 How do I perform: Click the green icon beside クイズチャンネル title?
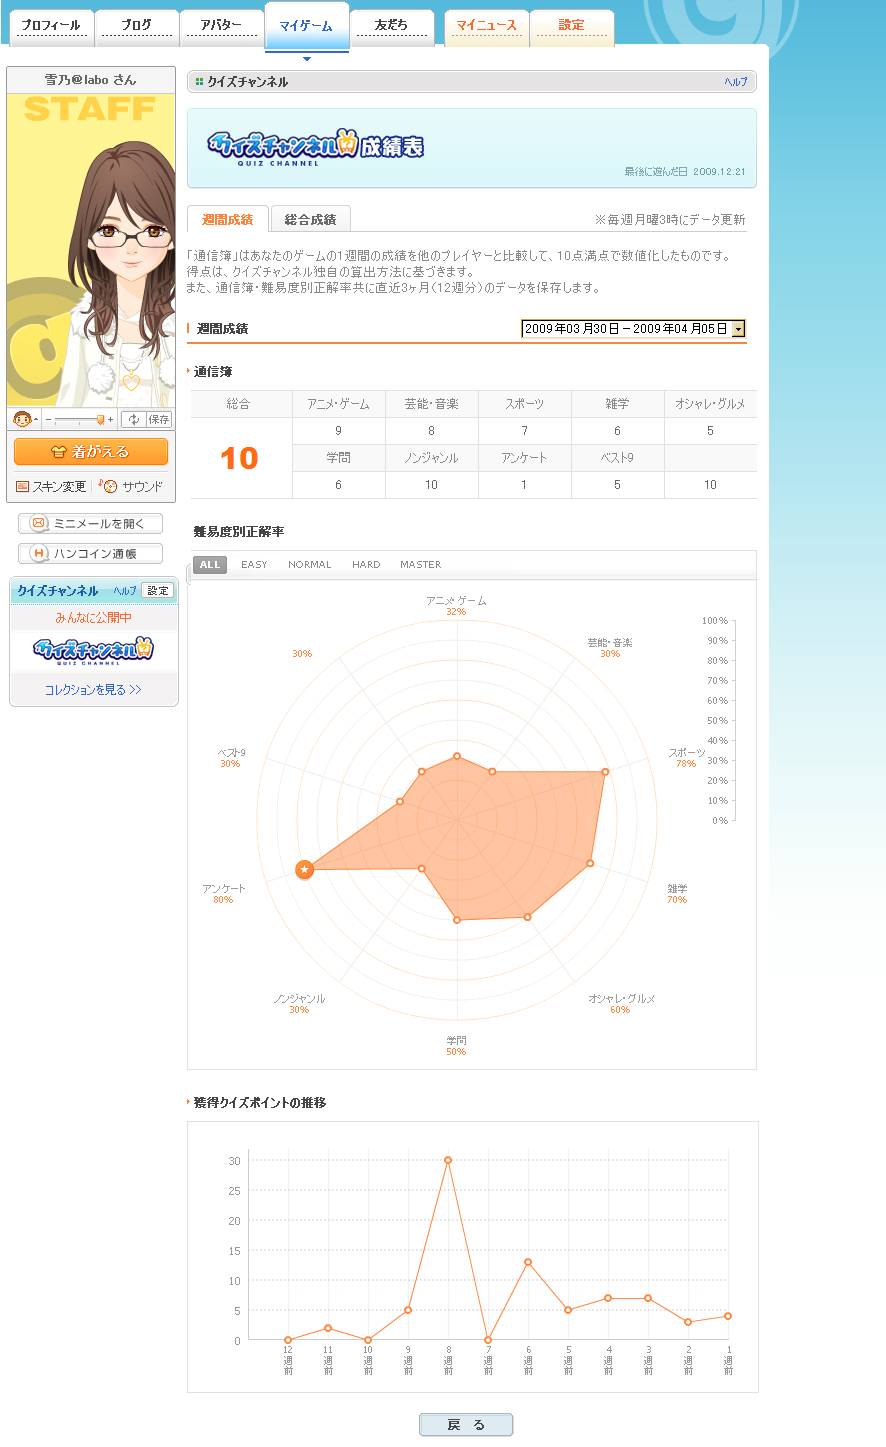[200, 82]
